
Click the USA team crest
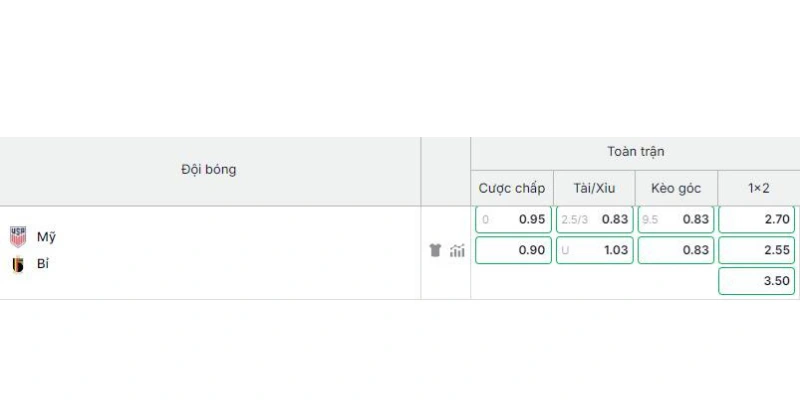pyautogui.click(x=18, y=237)
